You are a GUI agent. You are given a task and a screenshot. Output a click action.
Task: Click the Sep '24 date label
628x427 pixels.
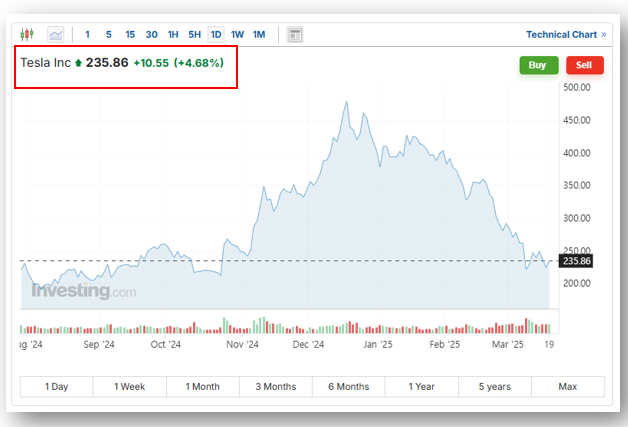[99, 344]
